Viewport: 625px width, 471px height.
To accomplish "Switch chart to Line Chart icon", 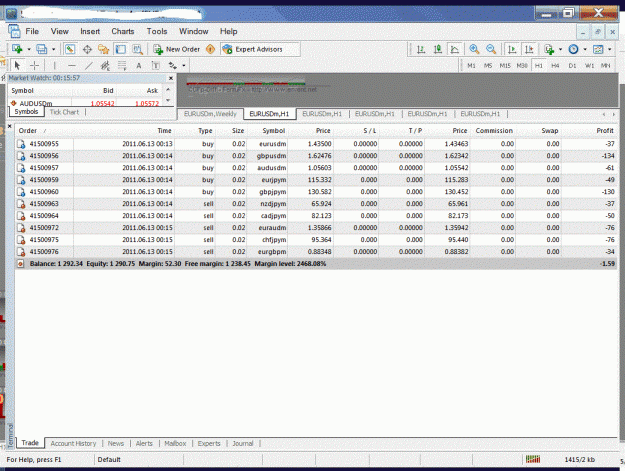I will coord(454,49).
